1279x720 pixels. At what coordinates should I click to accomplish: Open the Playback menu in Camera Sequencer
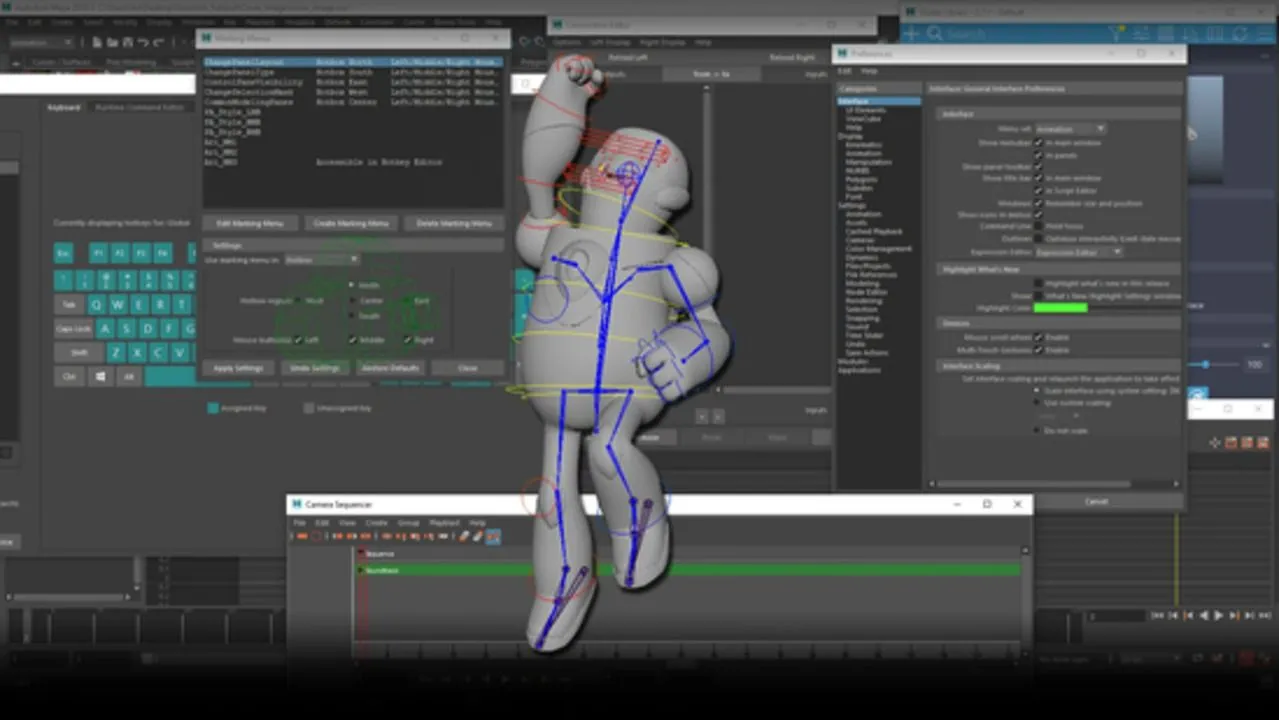(444, 523)
